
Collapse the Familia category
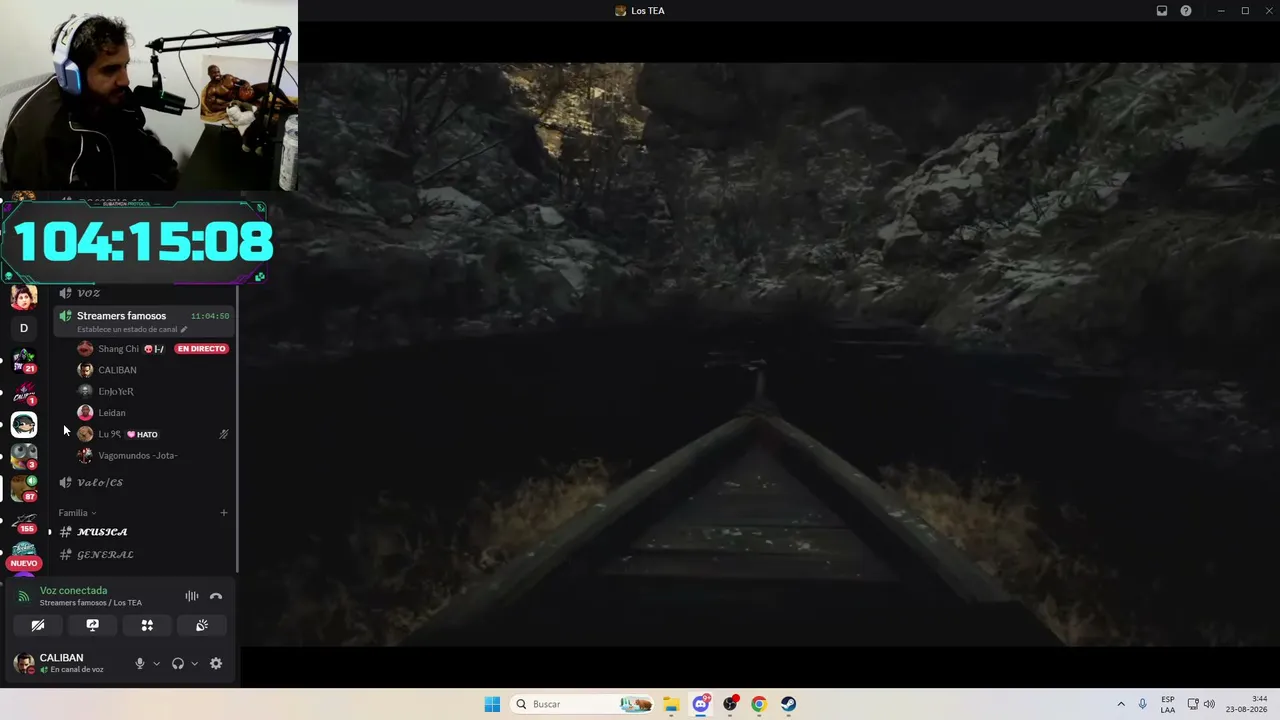(x=77, y=513)
